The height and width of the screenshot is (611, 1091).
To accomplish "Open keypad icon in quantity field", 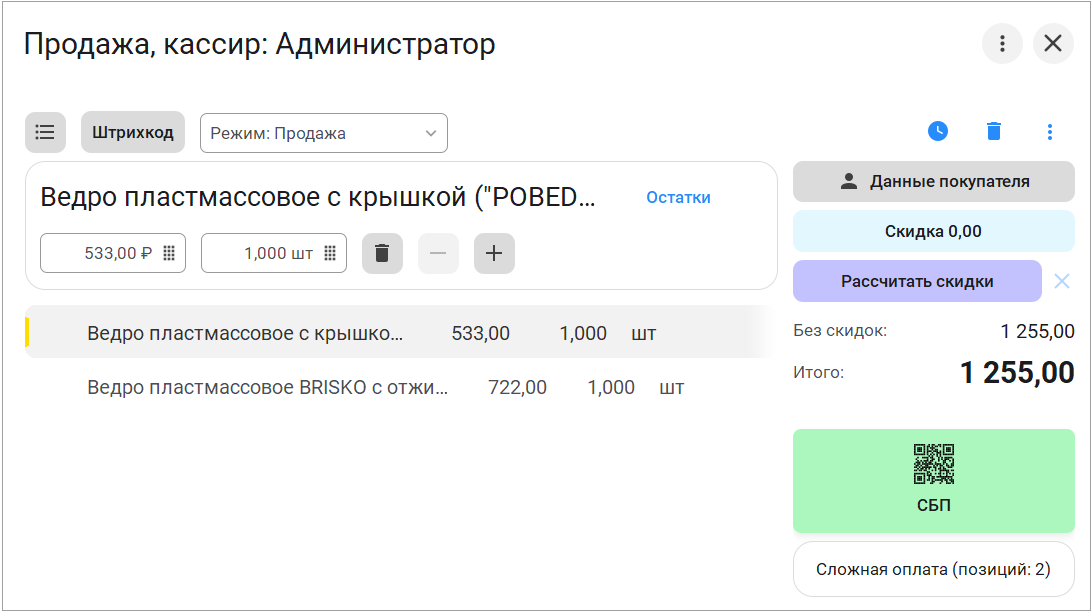I will pyautogui.click(x=330, y=253).
